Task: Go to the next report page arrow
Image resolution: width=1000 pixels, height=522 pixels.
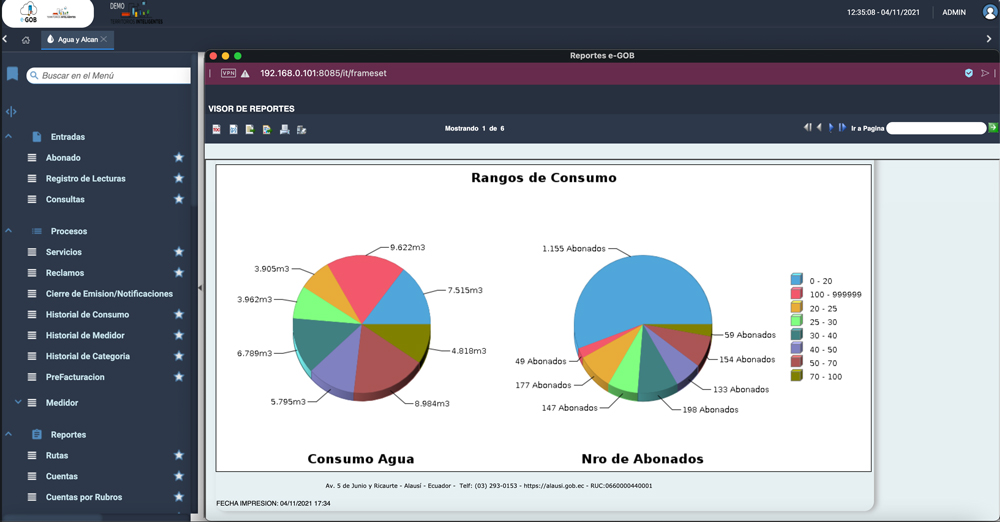Action: [x=831, y=128]
